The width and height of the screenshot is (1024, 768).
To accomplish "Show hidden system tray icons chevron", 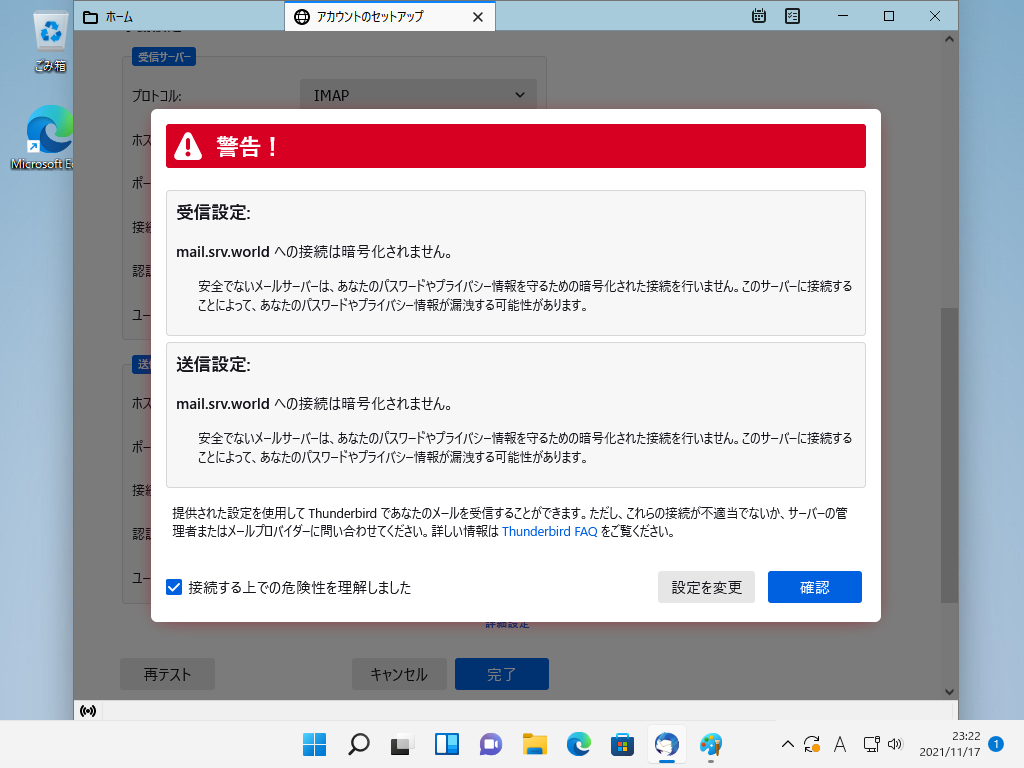I will (788, 744).
